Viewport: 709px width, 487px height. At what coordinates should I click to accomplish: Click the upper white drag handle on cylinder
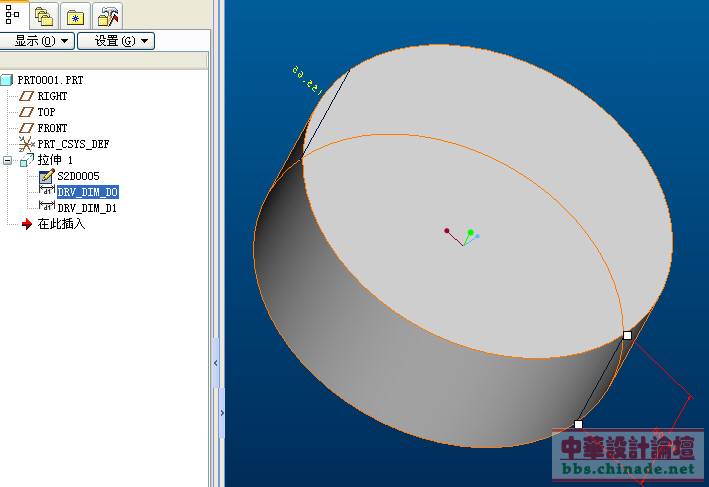627,335
